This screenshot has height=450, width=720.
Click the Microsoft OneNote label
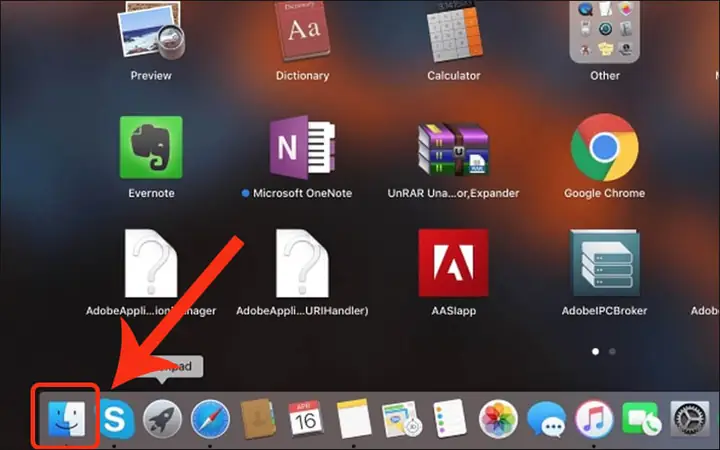pyautogui.click(x=302, y=193)
